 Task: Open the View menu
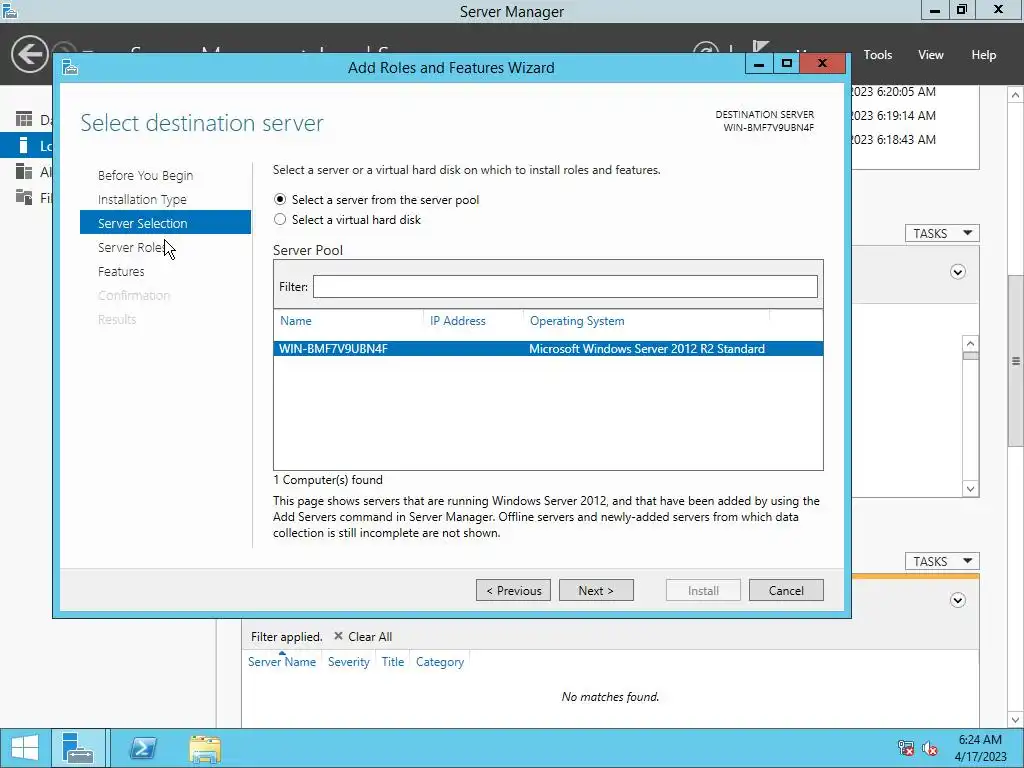pos(931,55)
